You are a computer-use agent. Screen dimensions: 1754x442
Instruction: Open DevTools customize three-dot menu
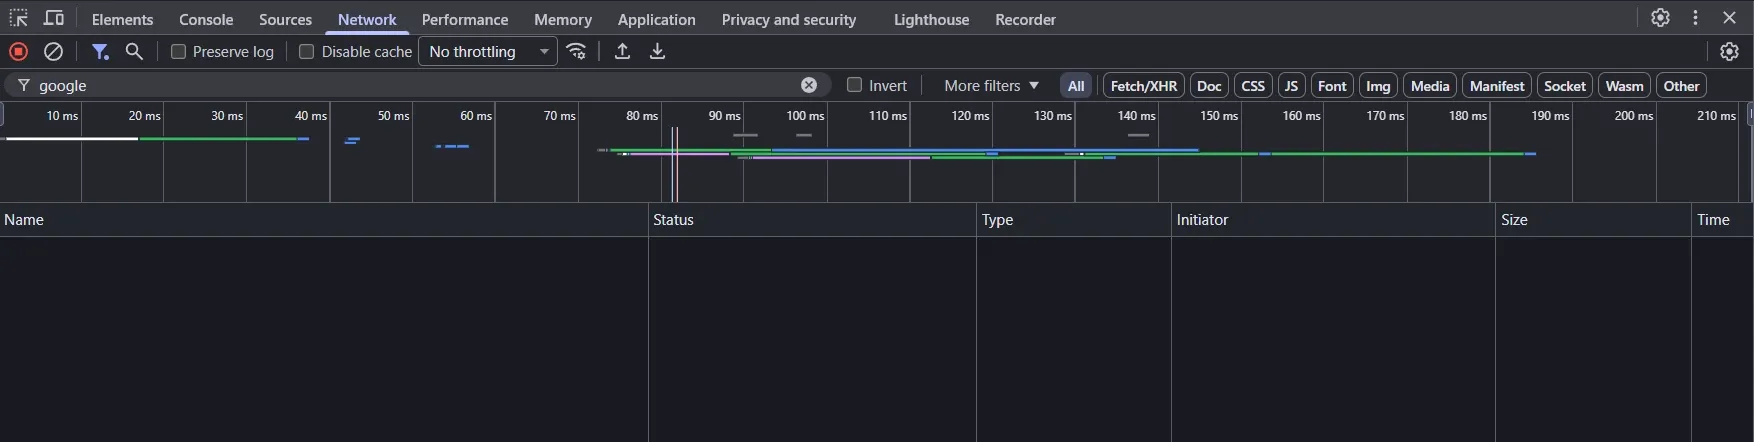pos(1695,18)
